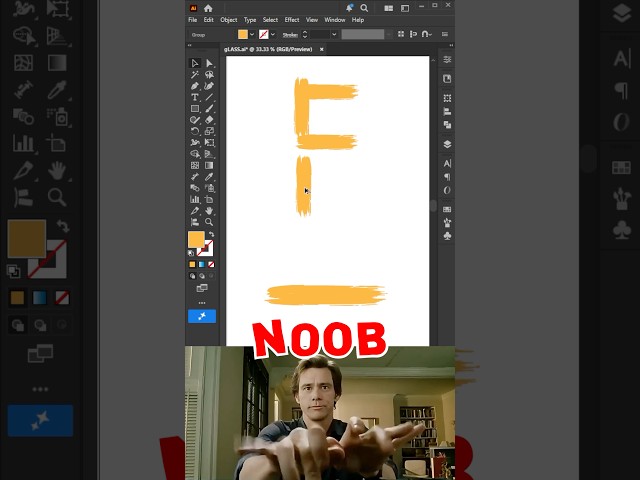Screen dimensions: 640x480
Task: Open the workspace switcher
Action: (405, 8)
